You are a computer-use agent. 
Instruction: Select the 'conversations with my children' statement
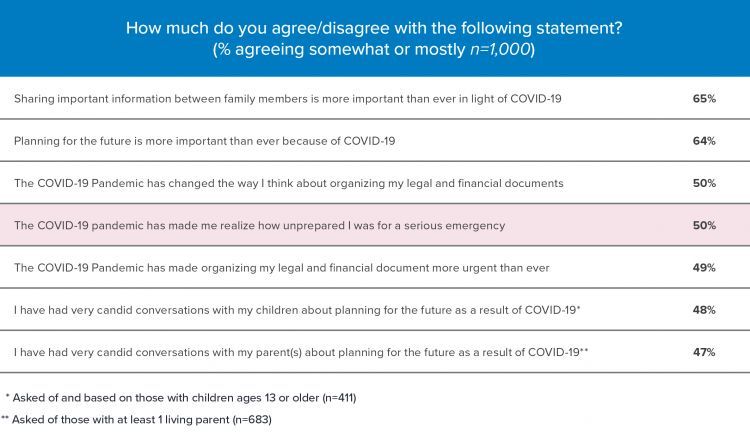[x=297, y=310]
